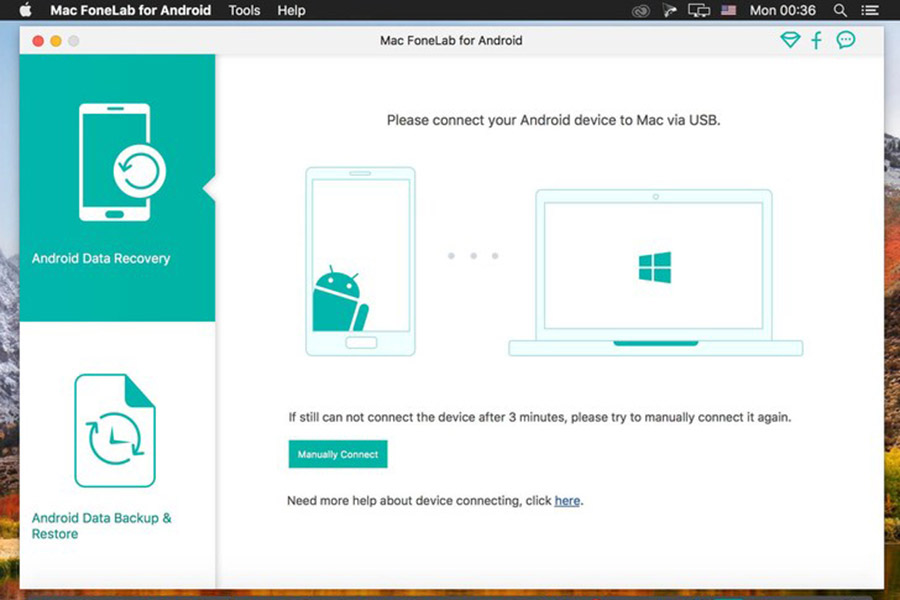Open the Apple menu
Image resolution: width=900 pixels, height=600 pixels.
tap(25, 10)
